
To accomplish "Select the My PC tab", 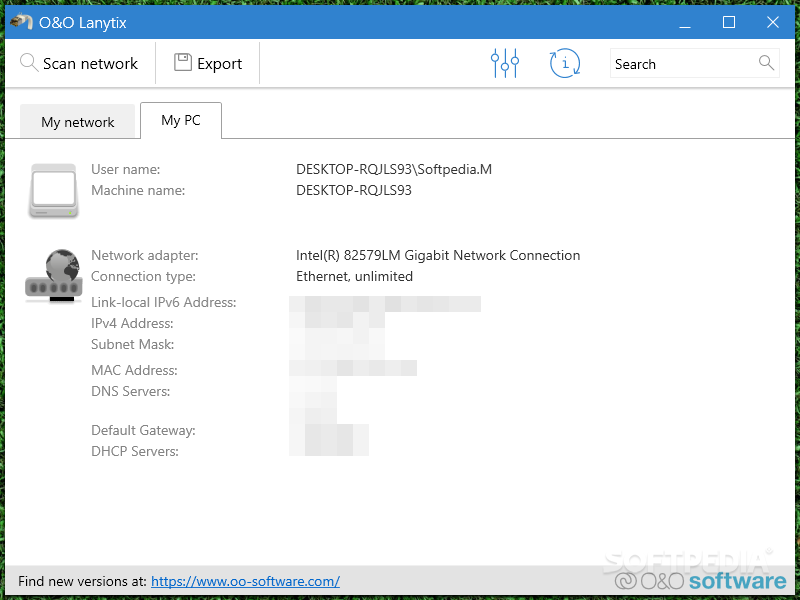I will pos(181,120).
